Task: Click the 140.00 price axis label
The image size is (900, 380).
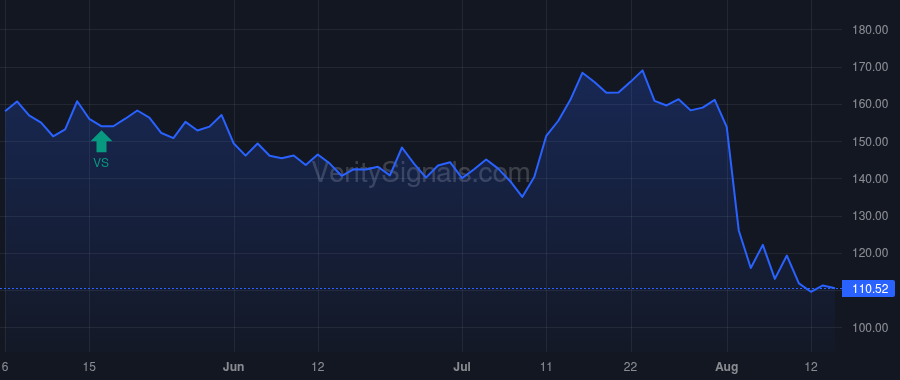Action: pos(870,179)
